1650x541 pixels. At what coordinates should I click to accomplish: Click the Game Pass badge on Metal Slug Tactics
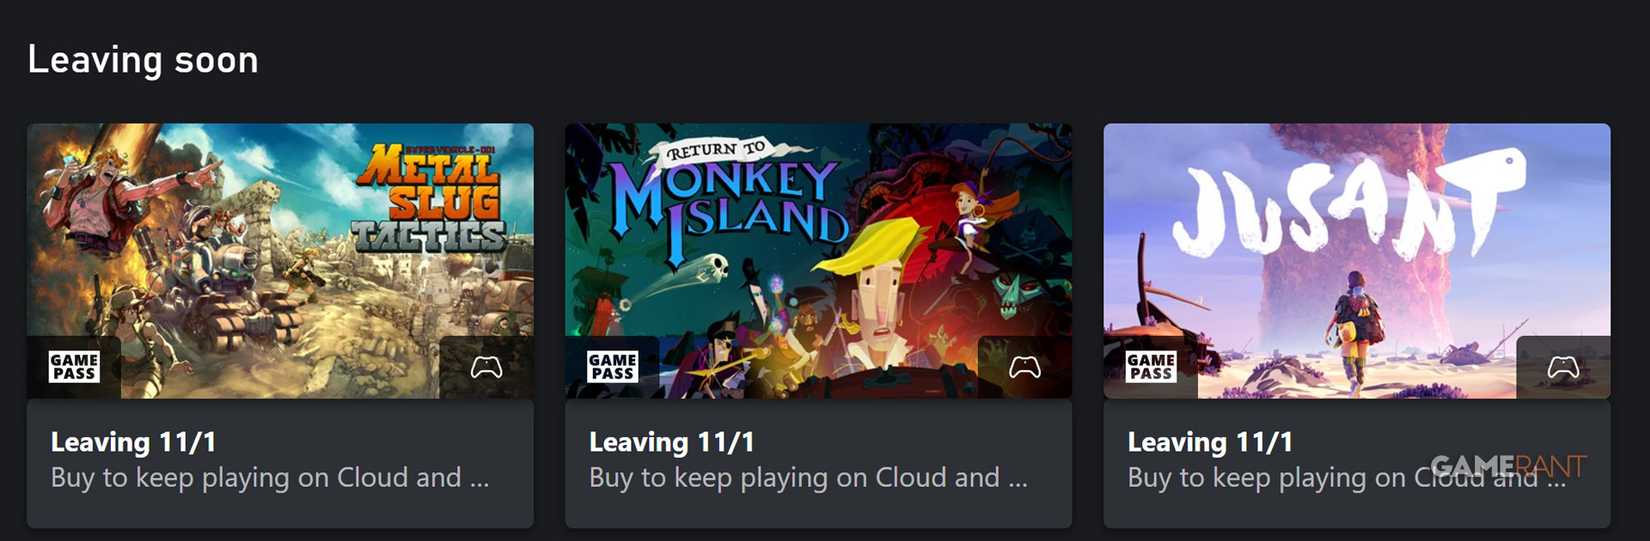(74, 367)
